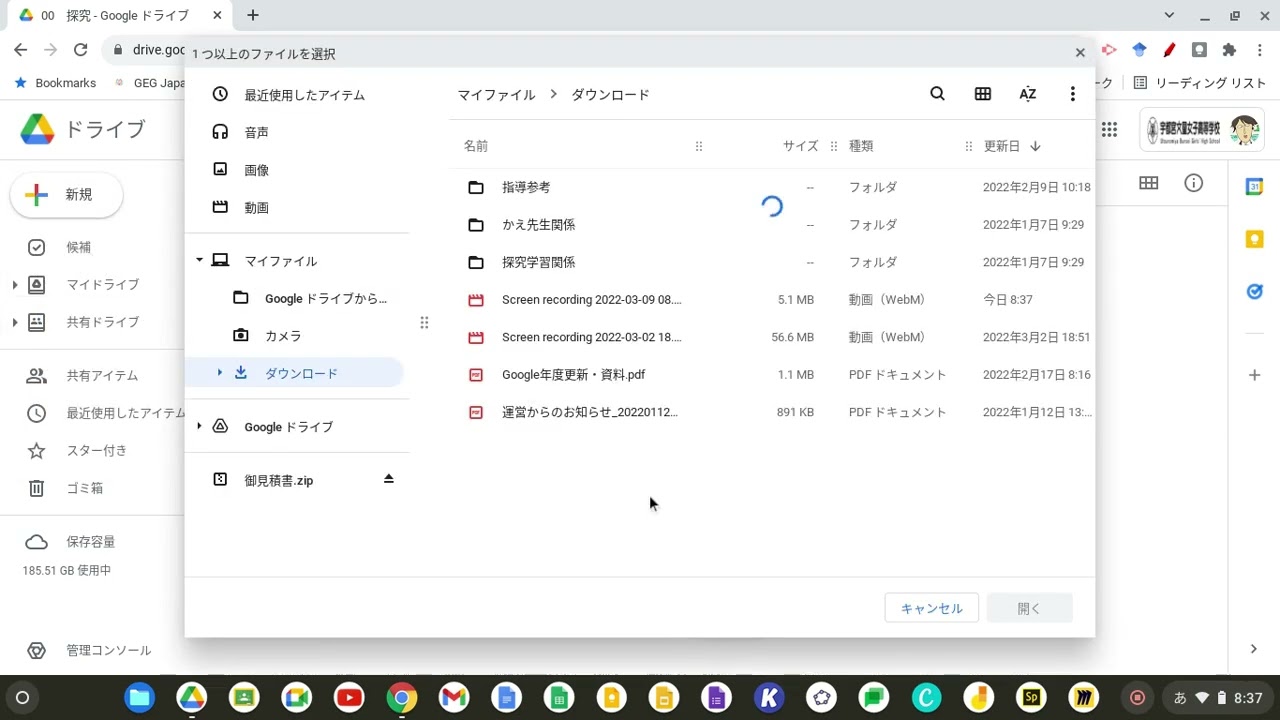Search files in the file picker
Image resolution: width=1280 pixels, height=720 pixels.
point(937,94)
